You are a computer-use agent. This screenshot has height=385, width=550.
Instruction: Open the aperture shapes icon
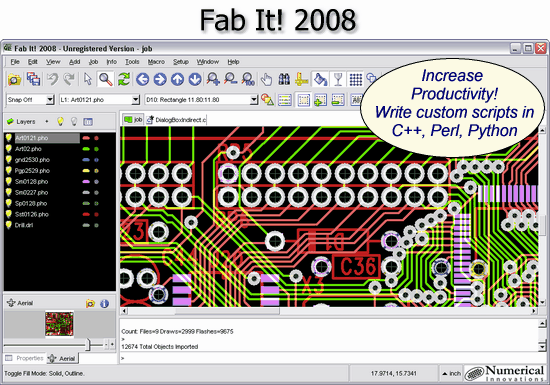(x=267, y=100)
